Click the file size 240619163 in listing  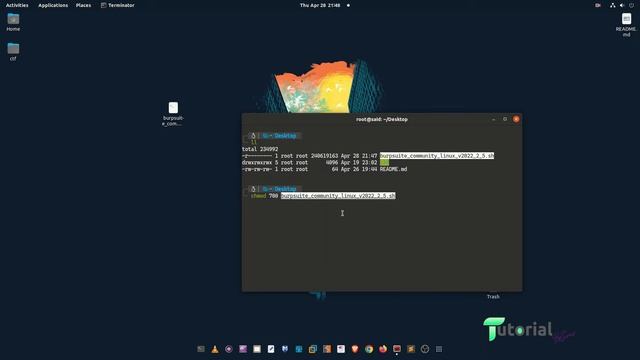[324, 156]
